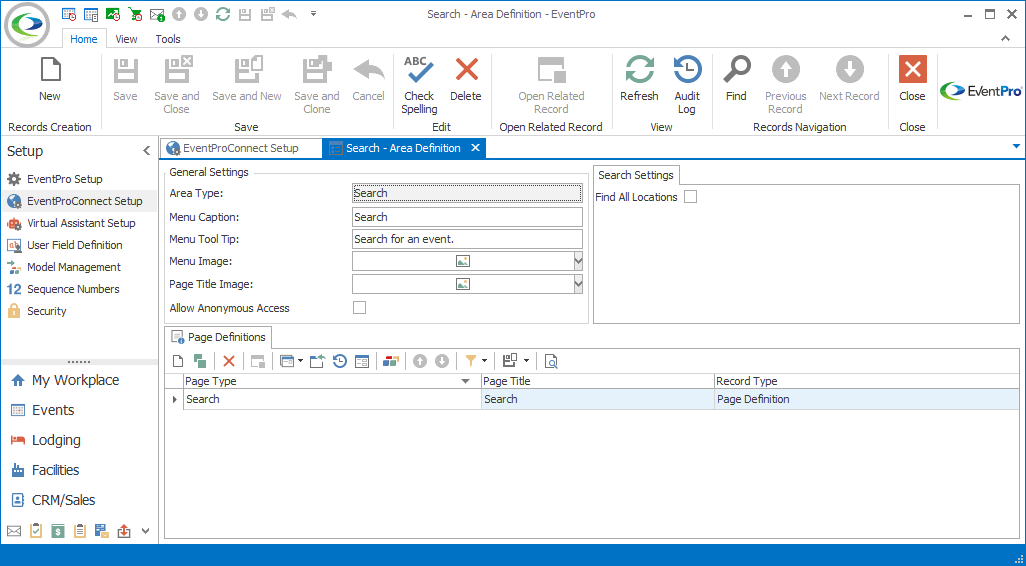
Task: Click shopping cart icon in quick access toolbar
Action: pyautogui.click(x=135, y=14)
